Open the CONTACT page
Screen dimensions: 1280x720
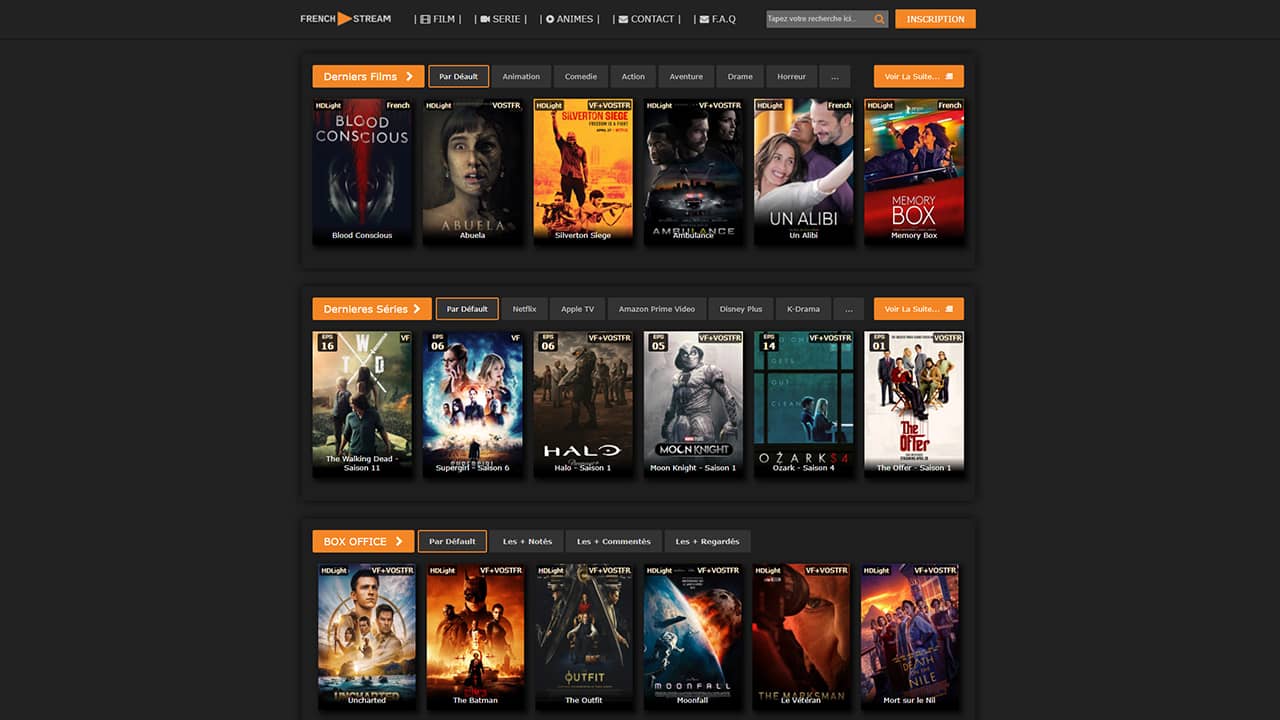coord(647,19)
